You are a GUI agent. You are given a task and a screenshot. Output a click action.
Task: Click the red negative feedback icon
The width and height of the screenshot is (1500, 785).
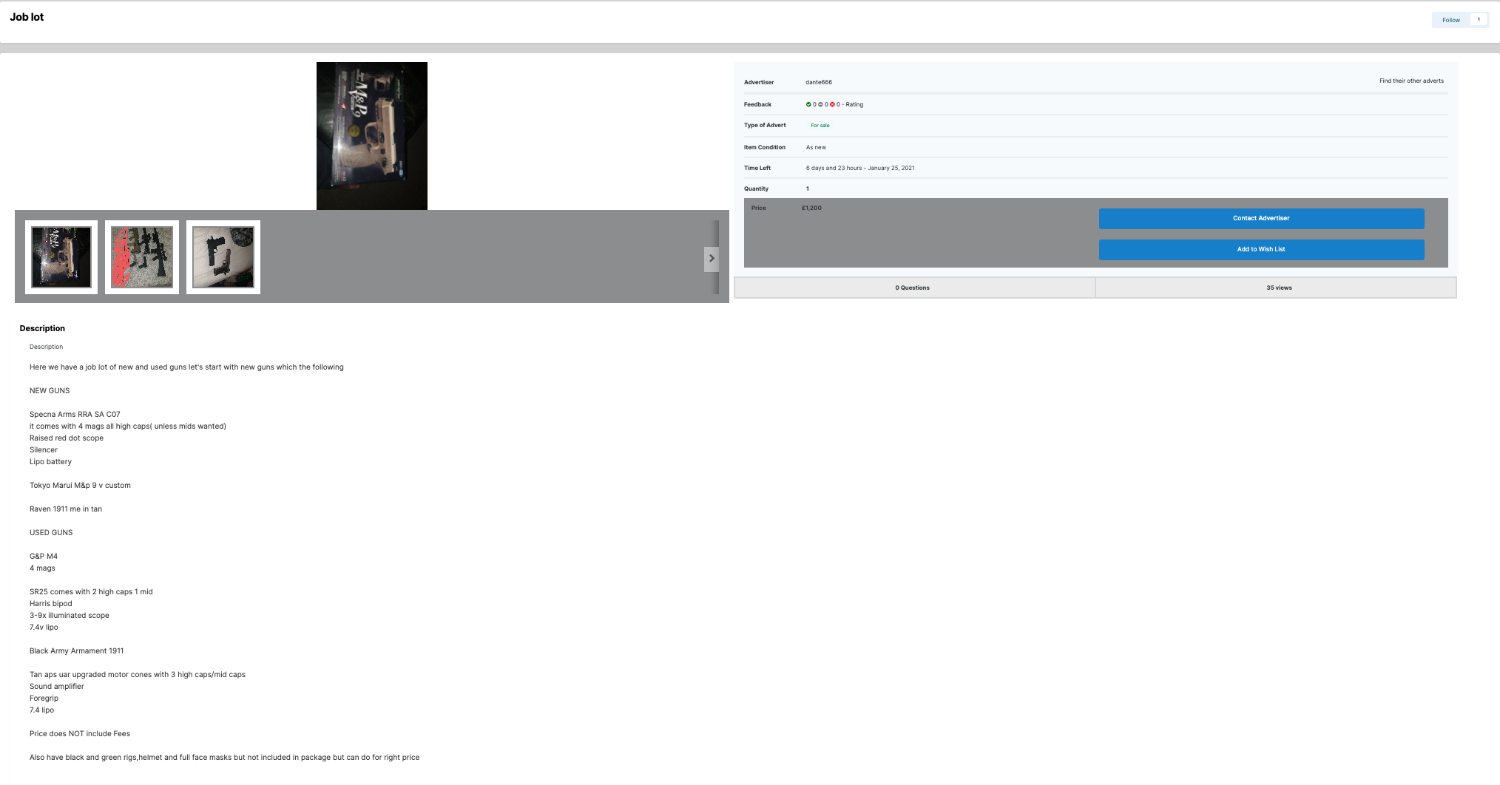click(833, 104)
